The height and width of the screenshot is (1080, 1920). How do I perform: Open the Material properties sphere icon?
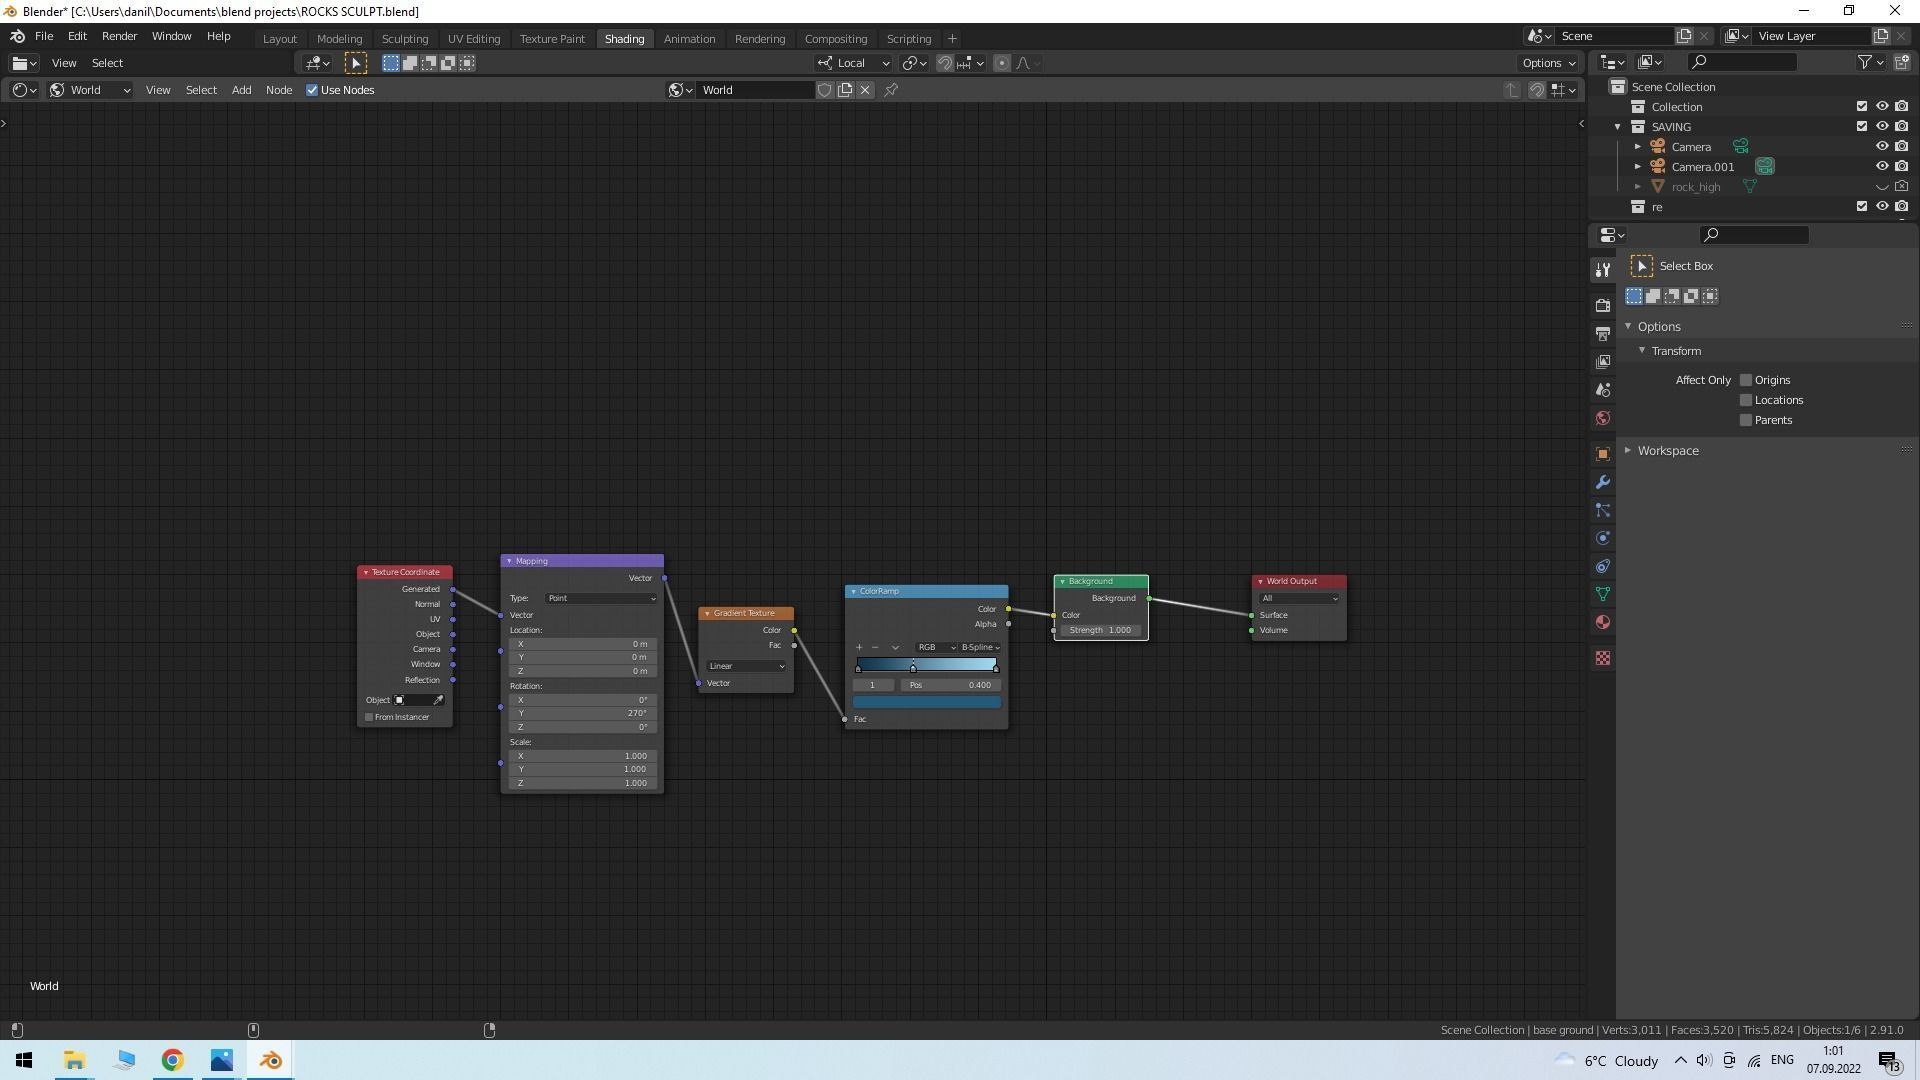pos(1603,622)
